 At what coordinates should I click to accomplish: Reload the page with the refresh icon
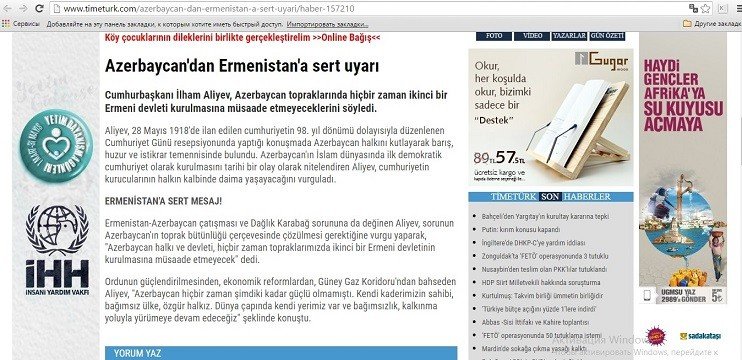click(x=40, y=8)
